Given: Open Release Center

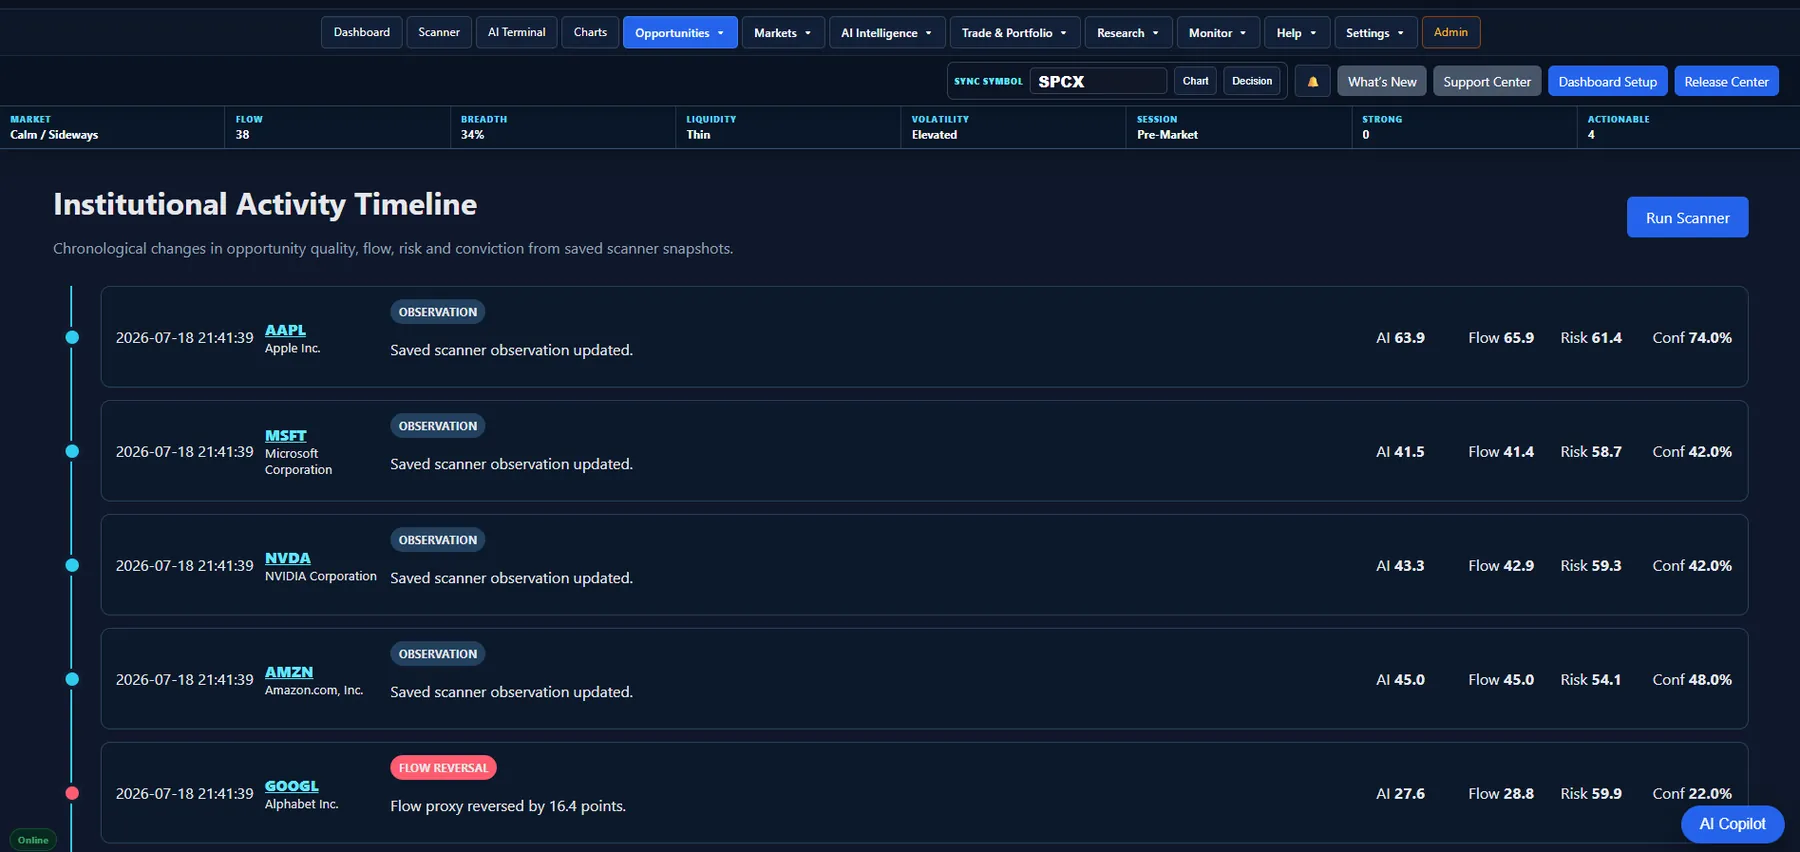Looking at the screenshot, I should (1726, 81).
